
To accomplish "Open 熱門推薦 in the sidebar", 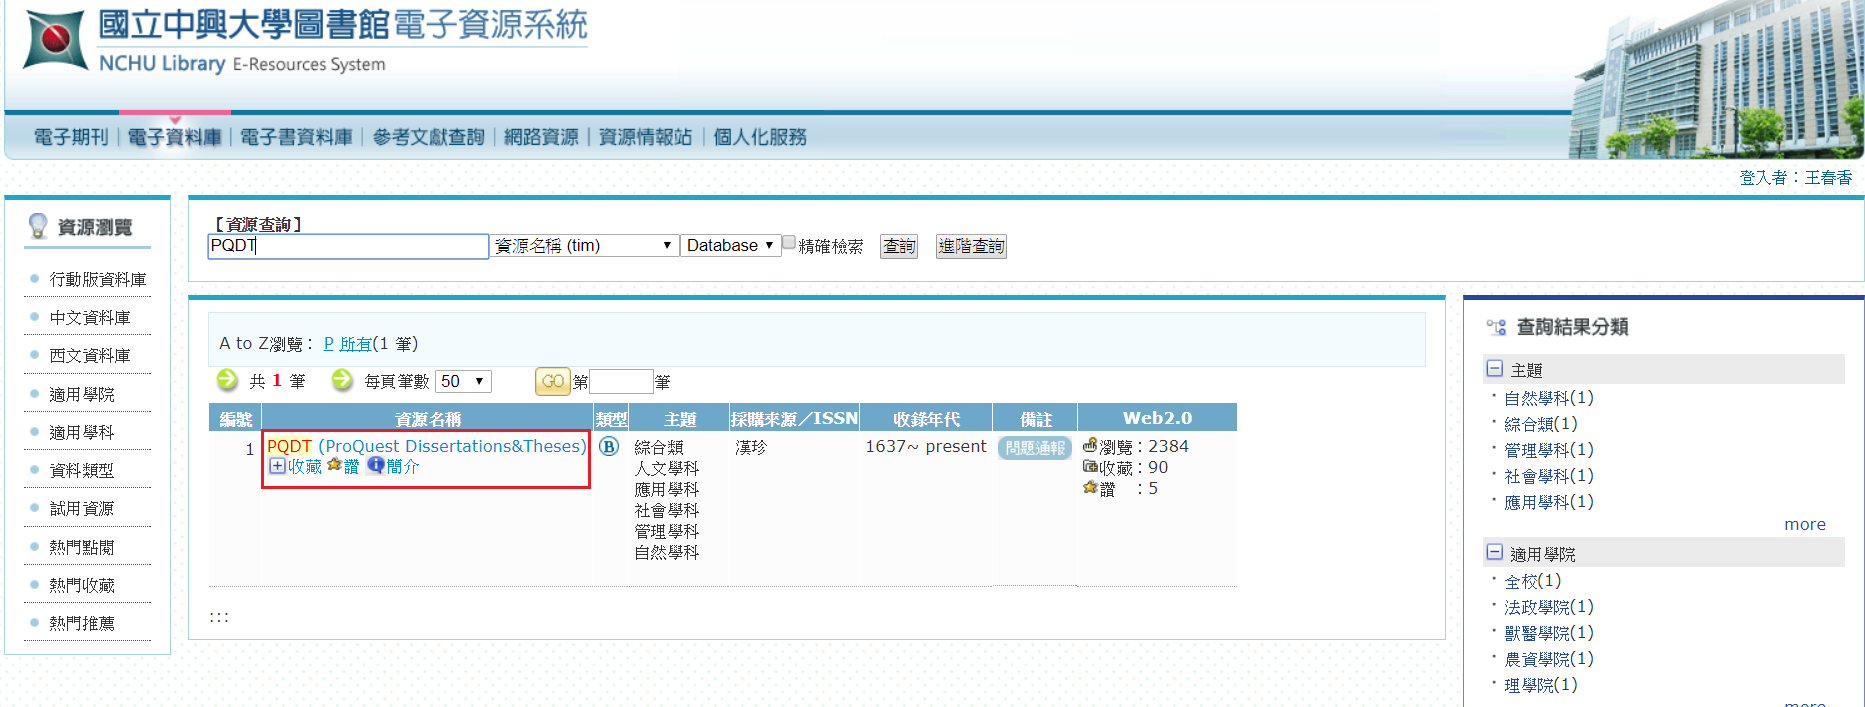I will click(x=82, y=623).
